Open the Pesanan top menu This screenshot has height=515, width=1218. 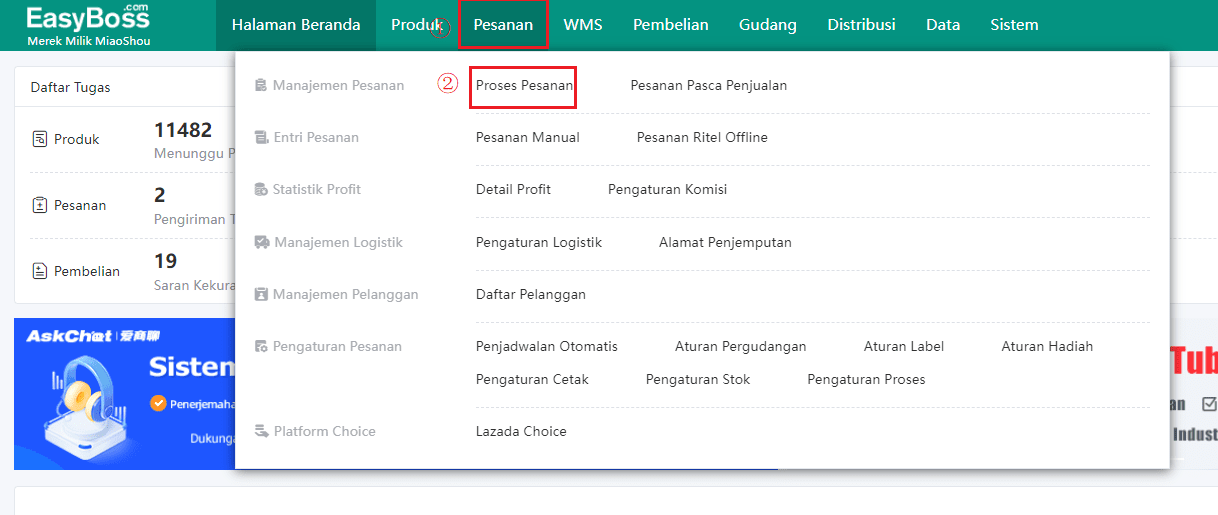click(x=503, y=25)
